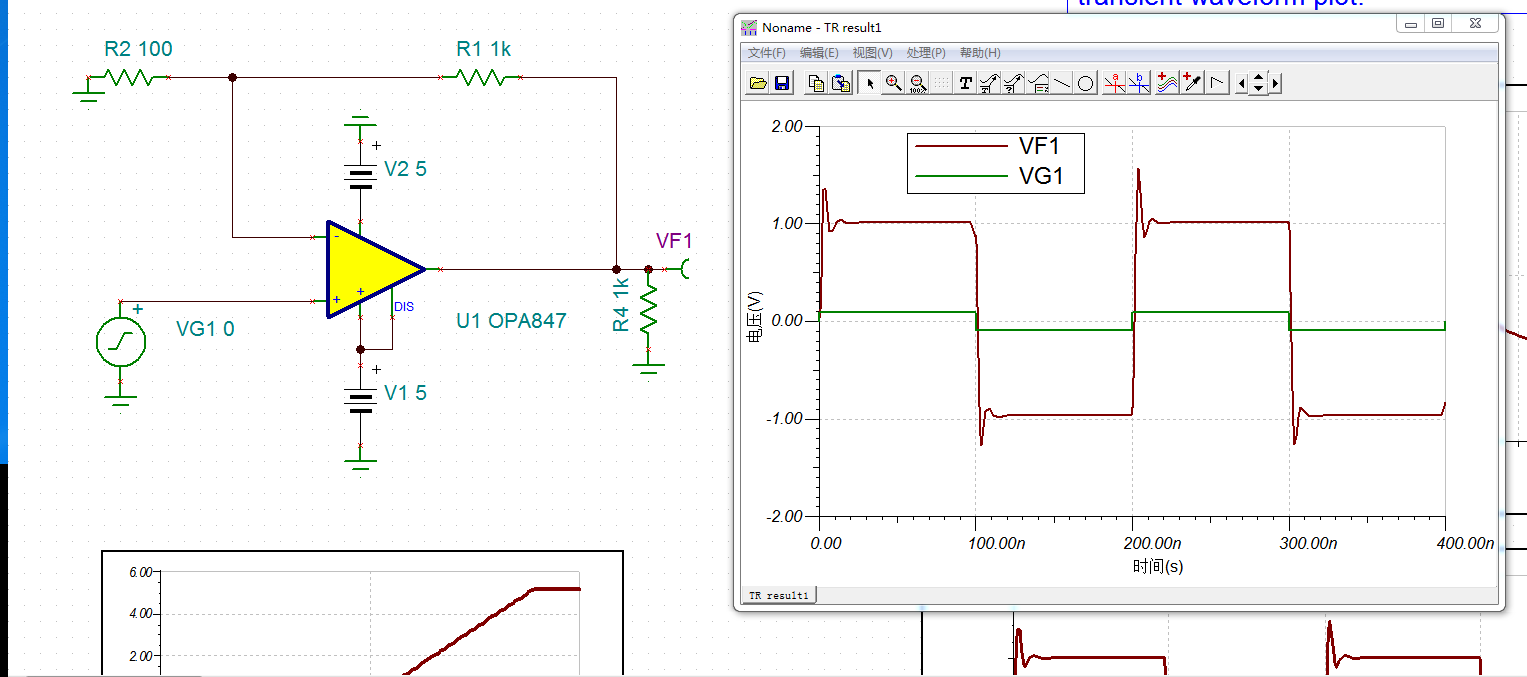Select load resistor R4 1k
The height and width of the screenshot is (677, 1527).
pyautogui.click(x=648, y=310)
